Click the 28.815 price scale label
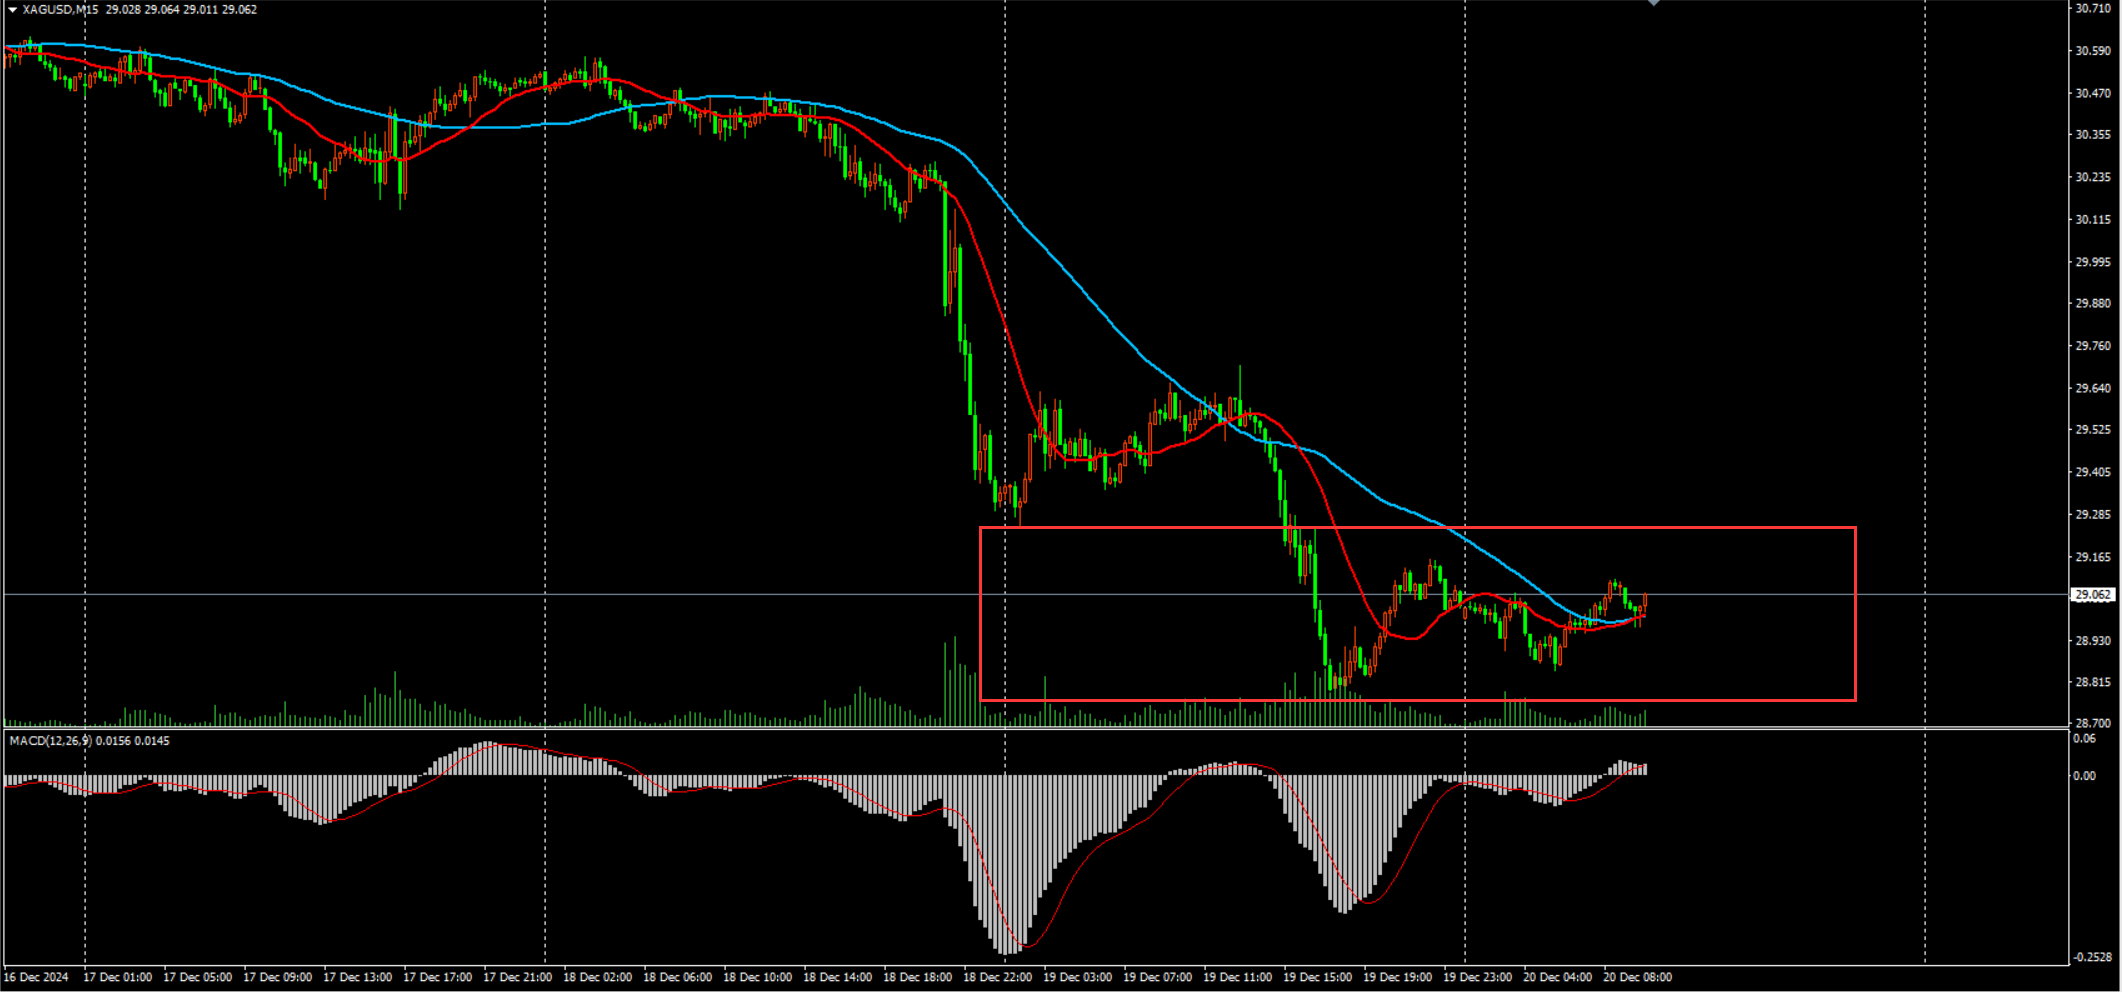 [x=2093, y=683]
